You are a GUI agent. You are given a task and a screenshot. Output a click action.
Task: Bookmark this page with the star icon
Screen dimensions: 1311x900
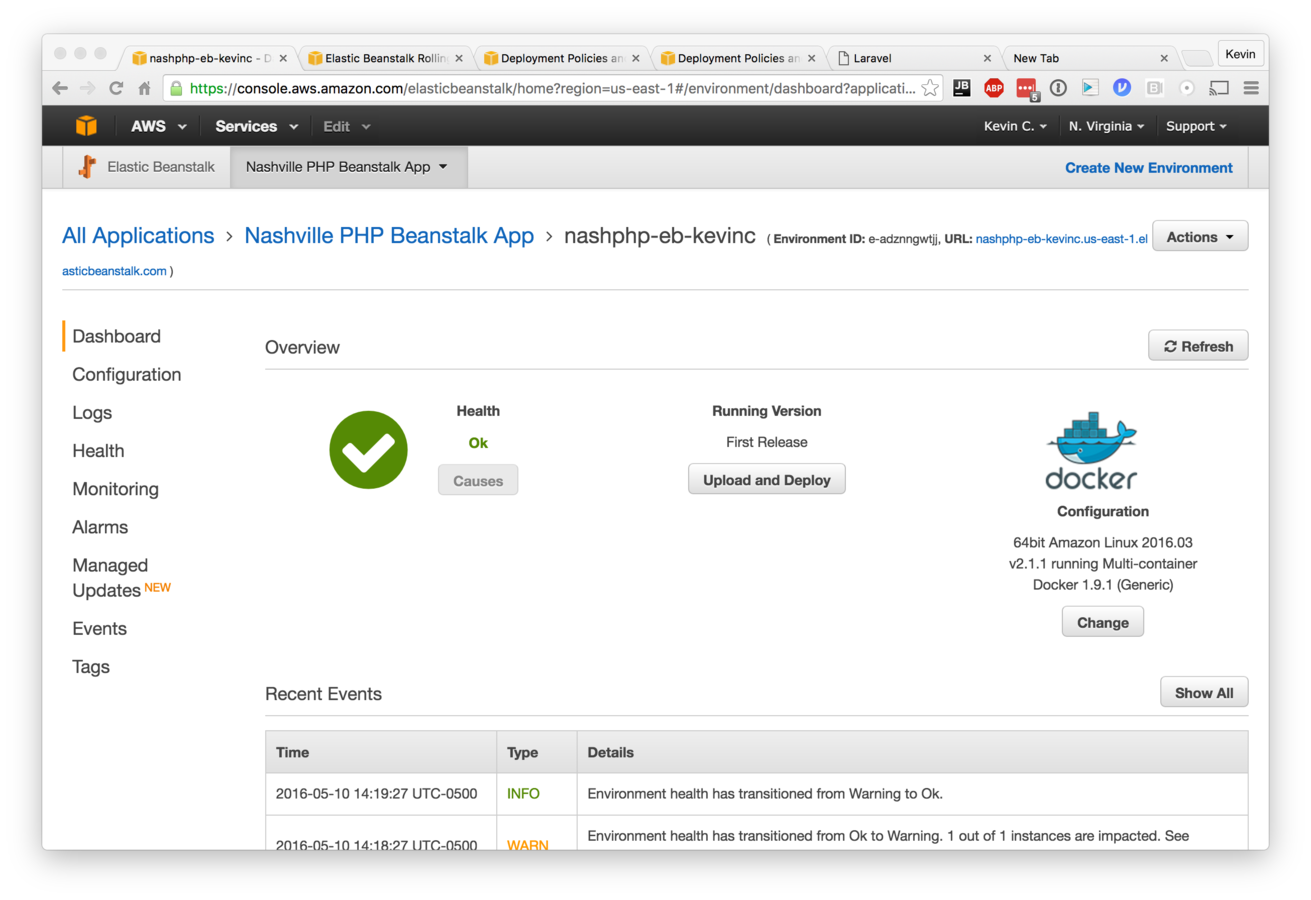[x=930, y=88]
